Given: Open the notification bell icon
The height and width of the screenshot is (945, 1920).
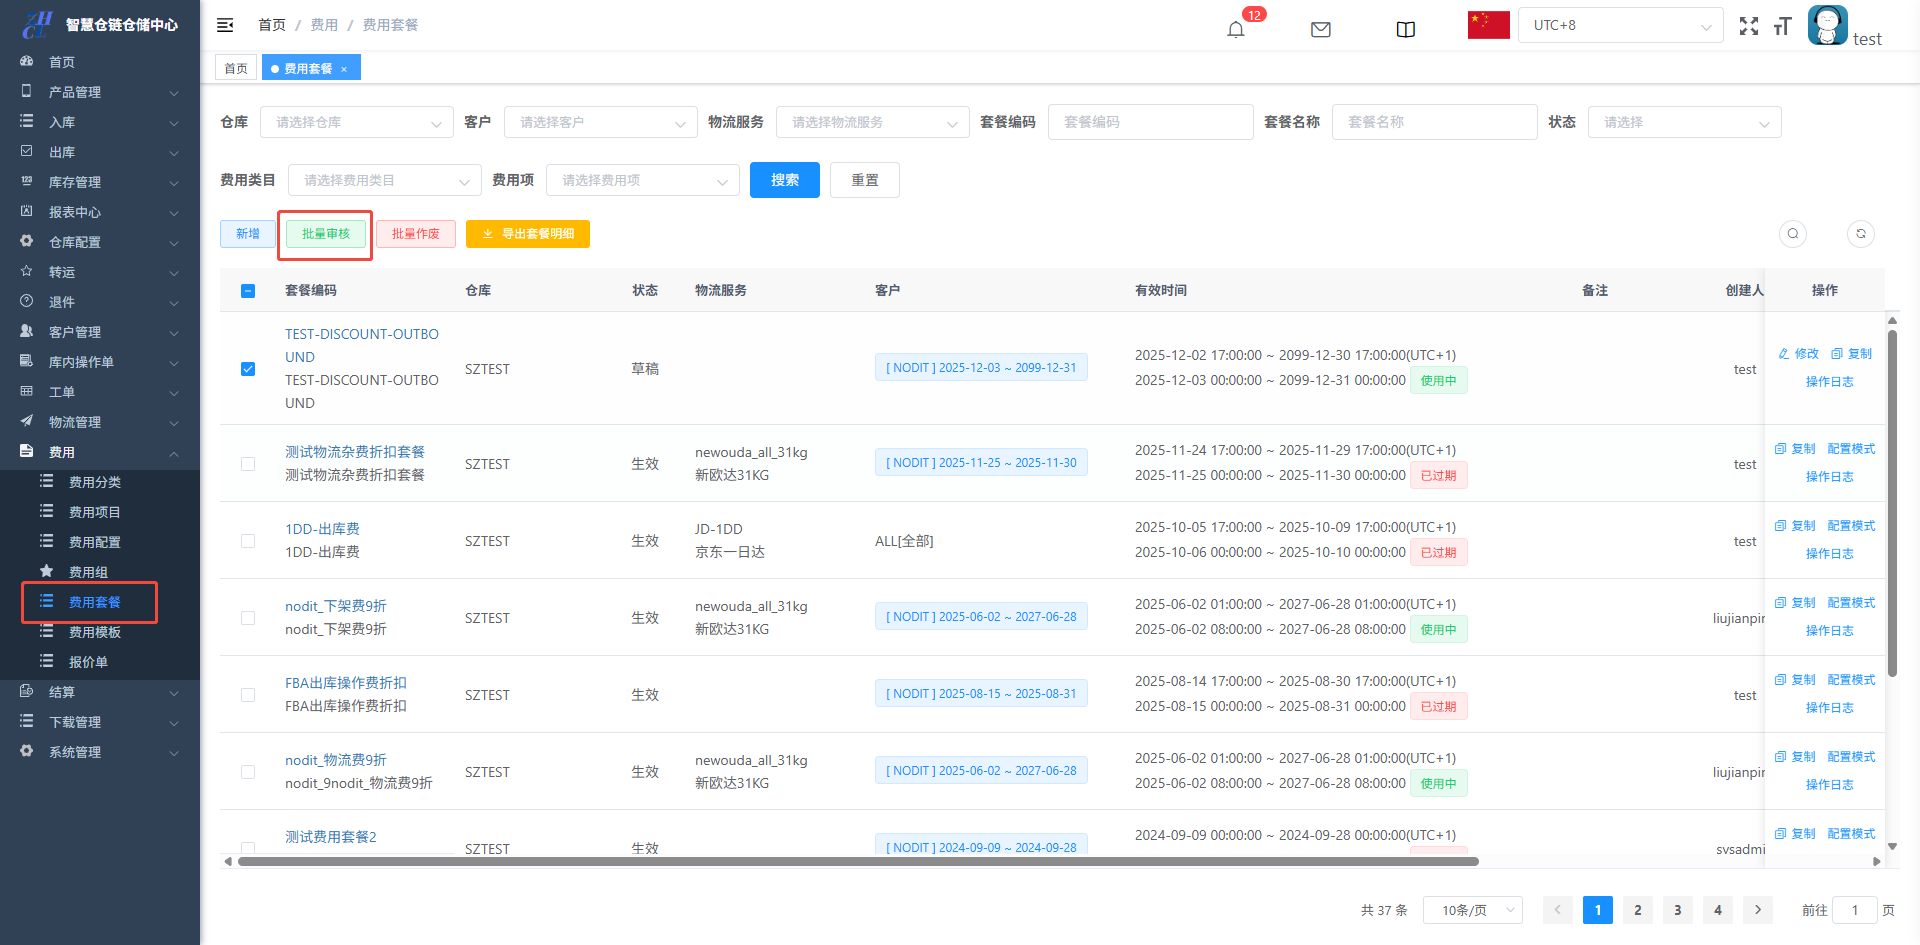Looking at the screenshot, I should tap(1236, 29).
